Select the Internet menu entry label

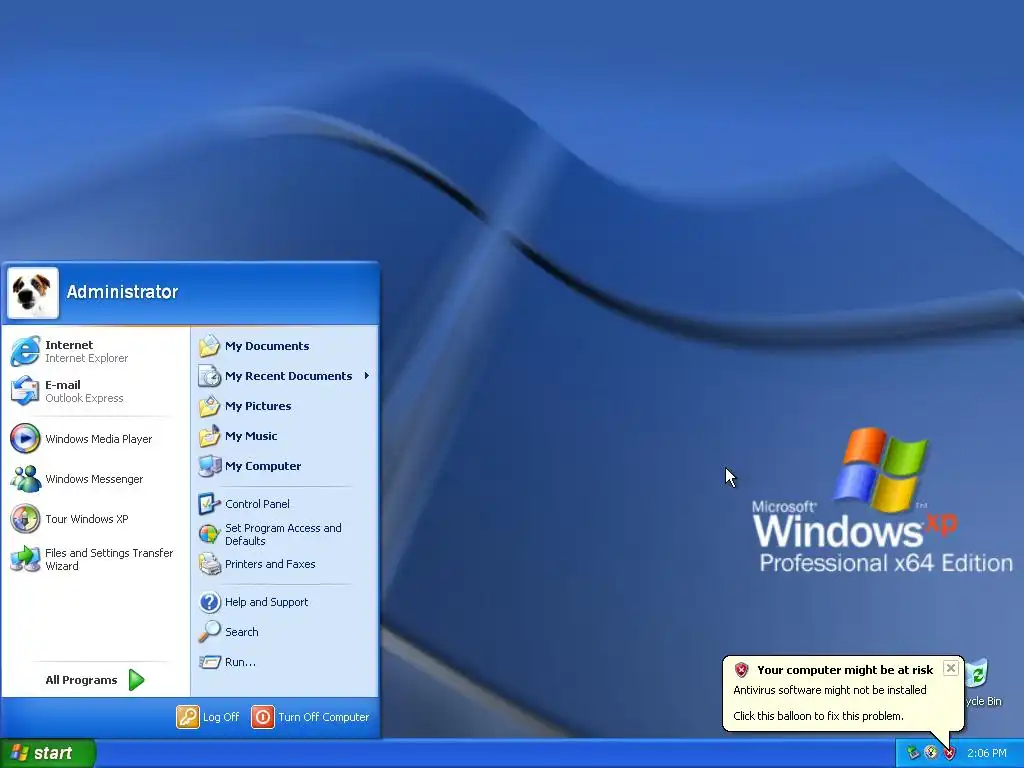tap(69, 345)
